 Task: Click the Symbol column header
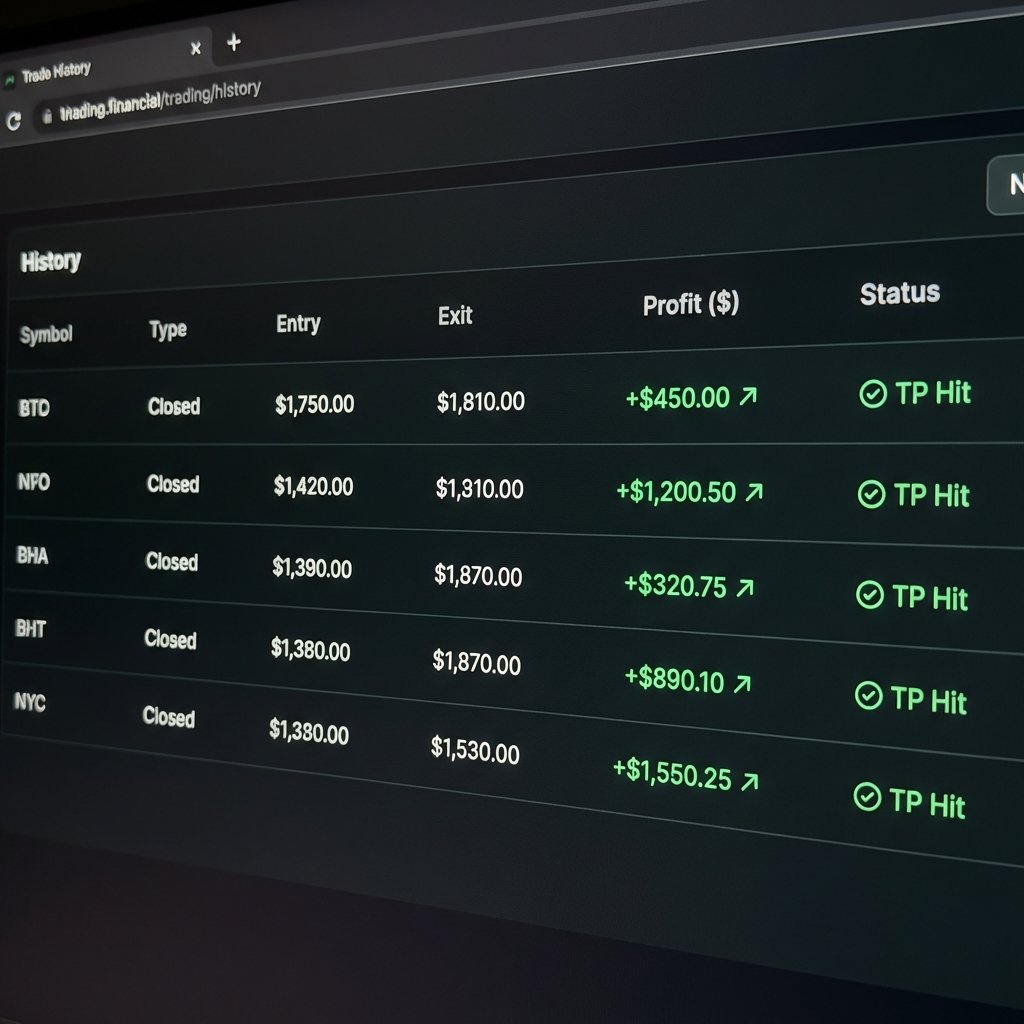point(44,335)
